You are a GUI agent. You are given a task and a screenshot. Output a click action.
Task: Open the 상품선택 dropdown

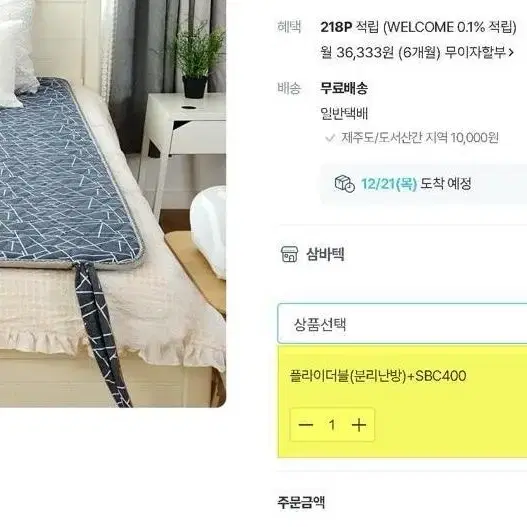(402, 324)
